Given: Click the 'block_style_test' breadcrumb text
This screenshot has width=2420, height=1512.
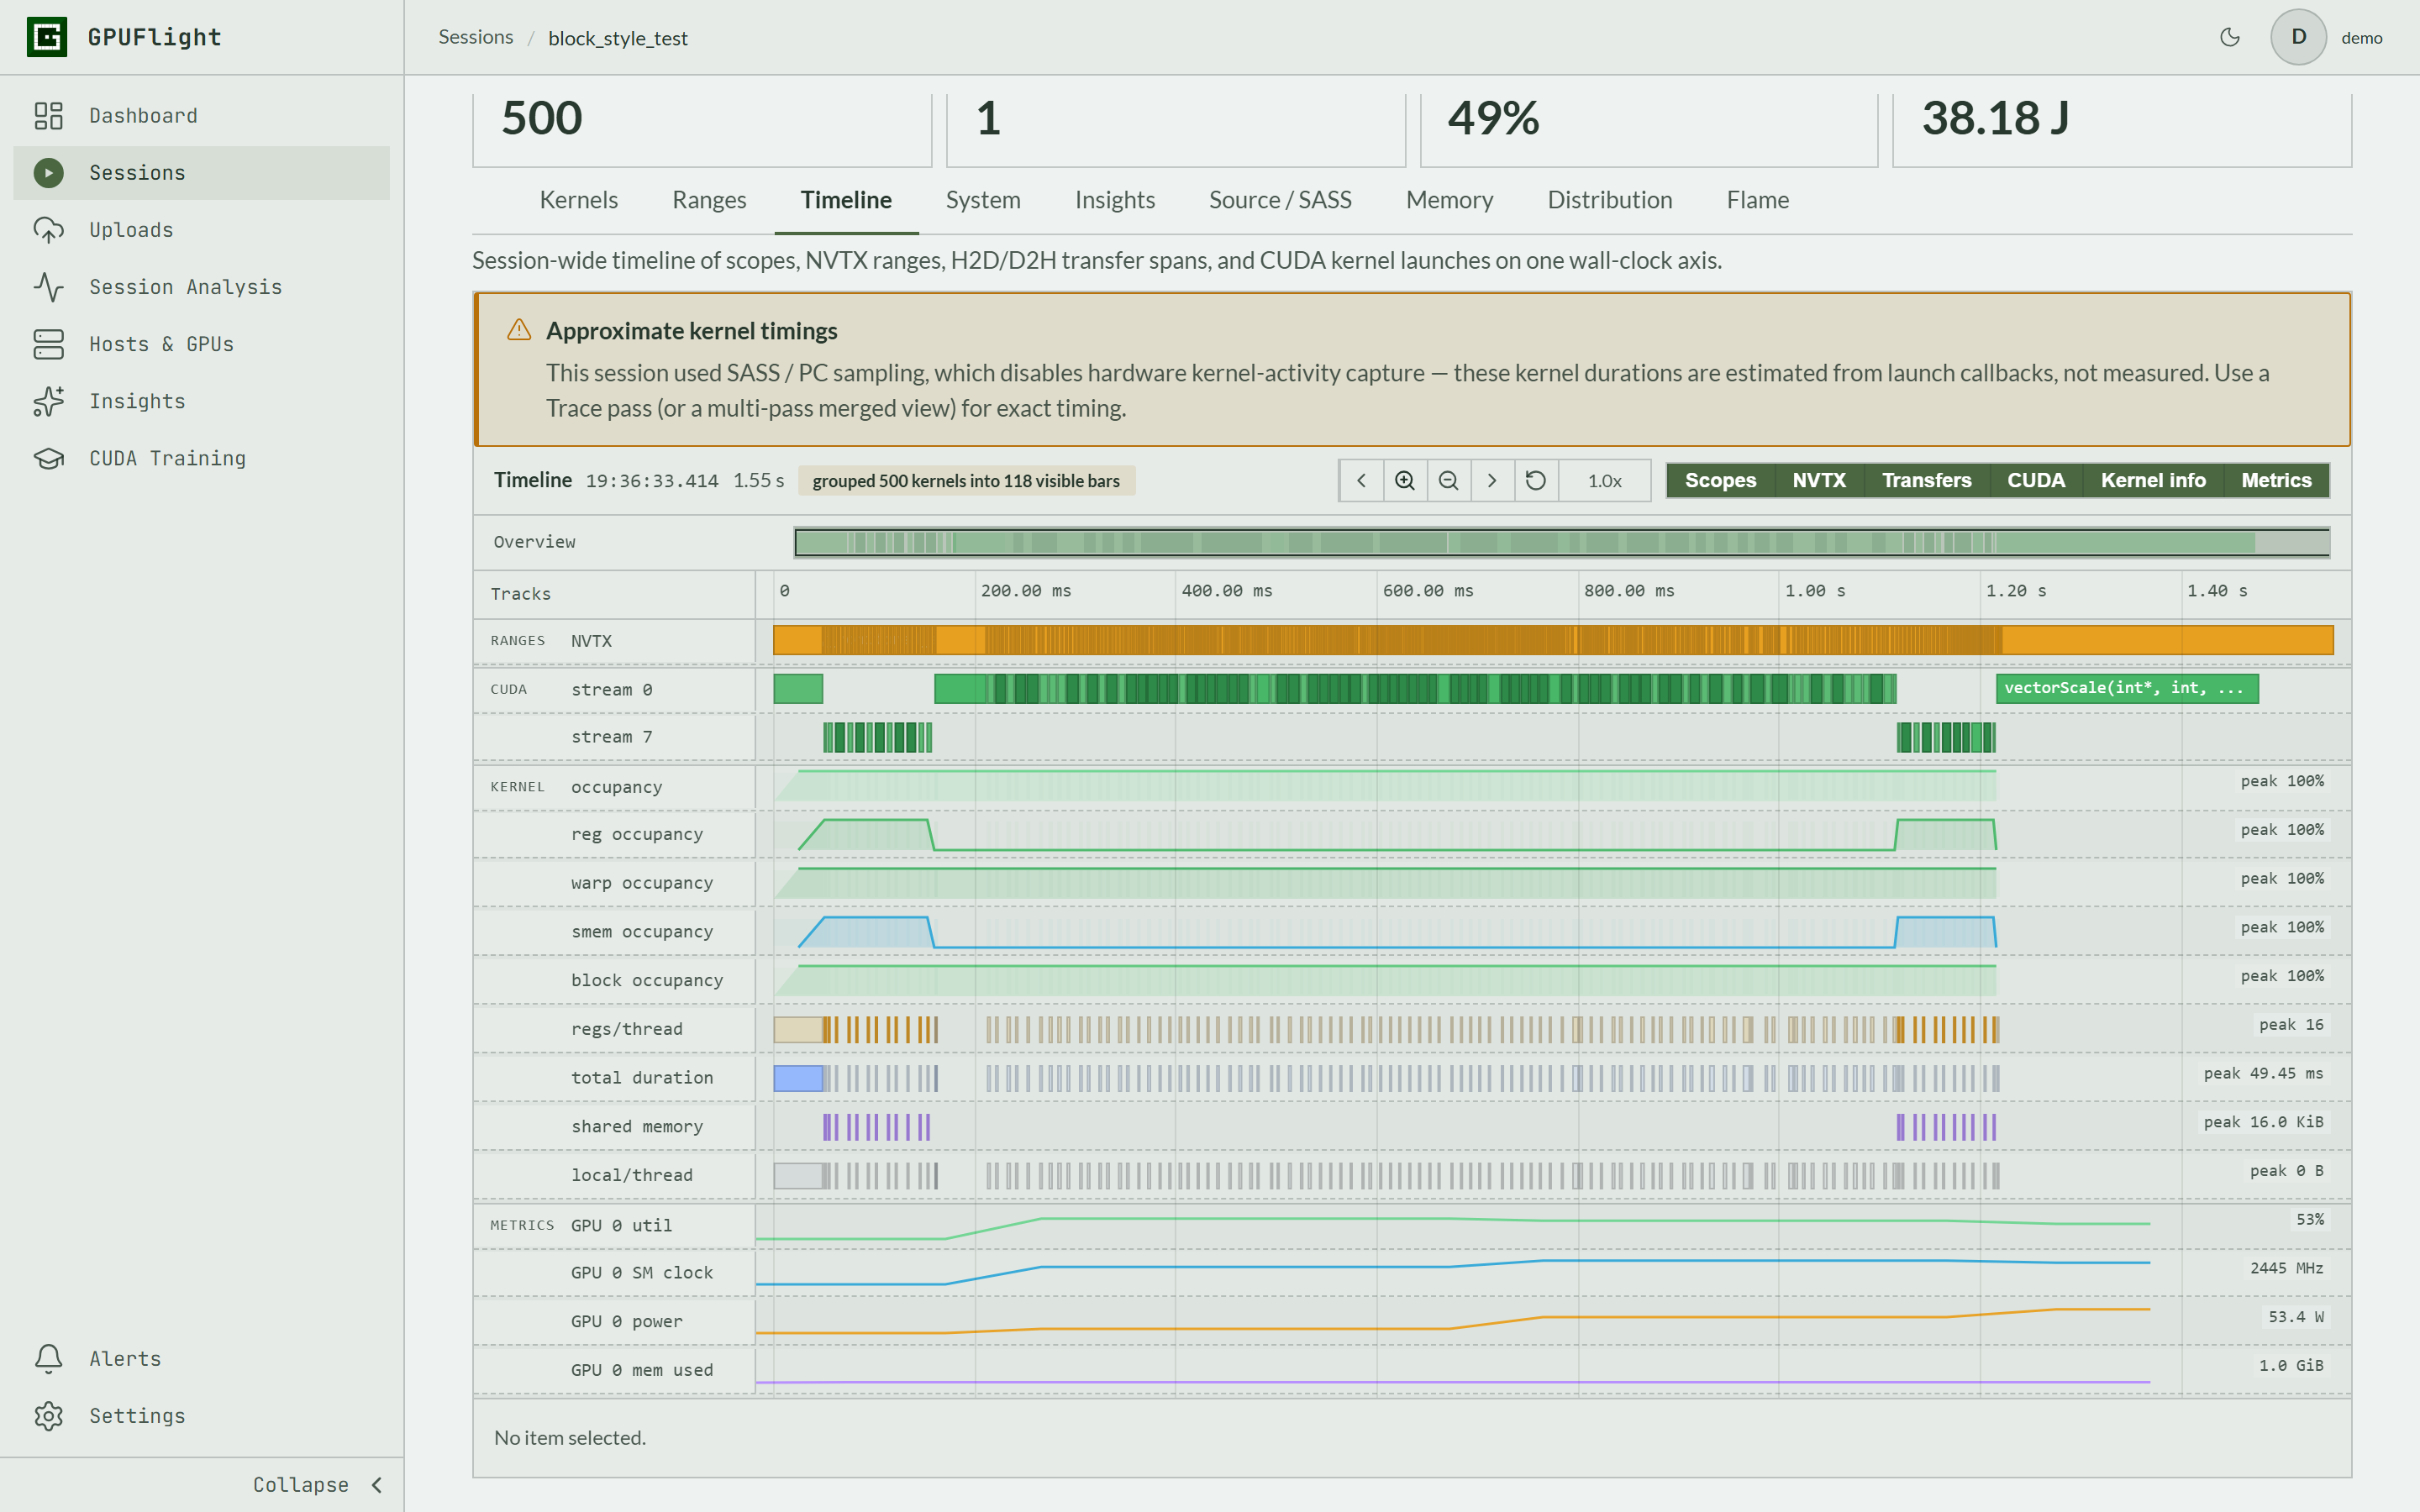Looking at the screenshot, I should [x=617, y=38].
